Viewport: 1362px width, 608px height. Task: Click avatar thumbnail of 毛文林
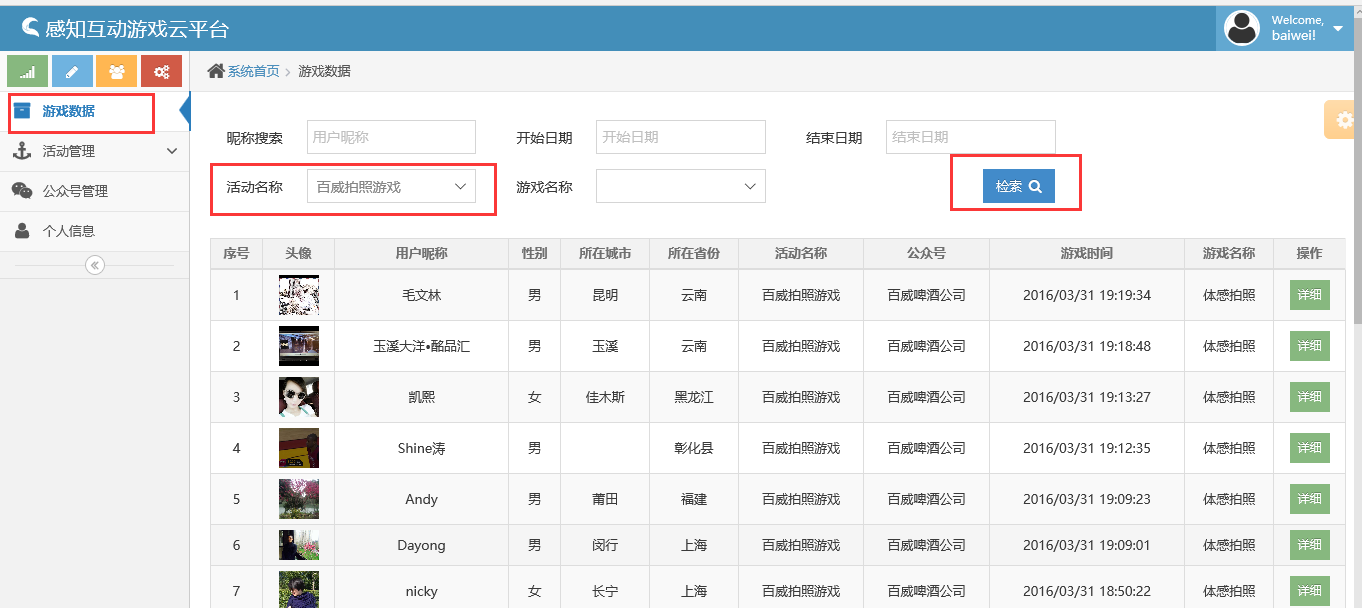[x=299, y=295]
